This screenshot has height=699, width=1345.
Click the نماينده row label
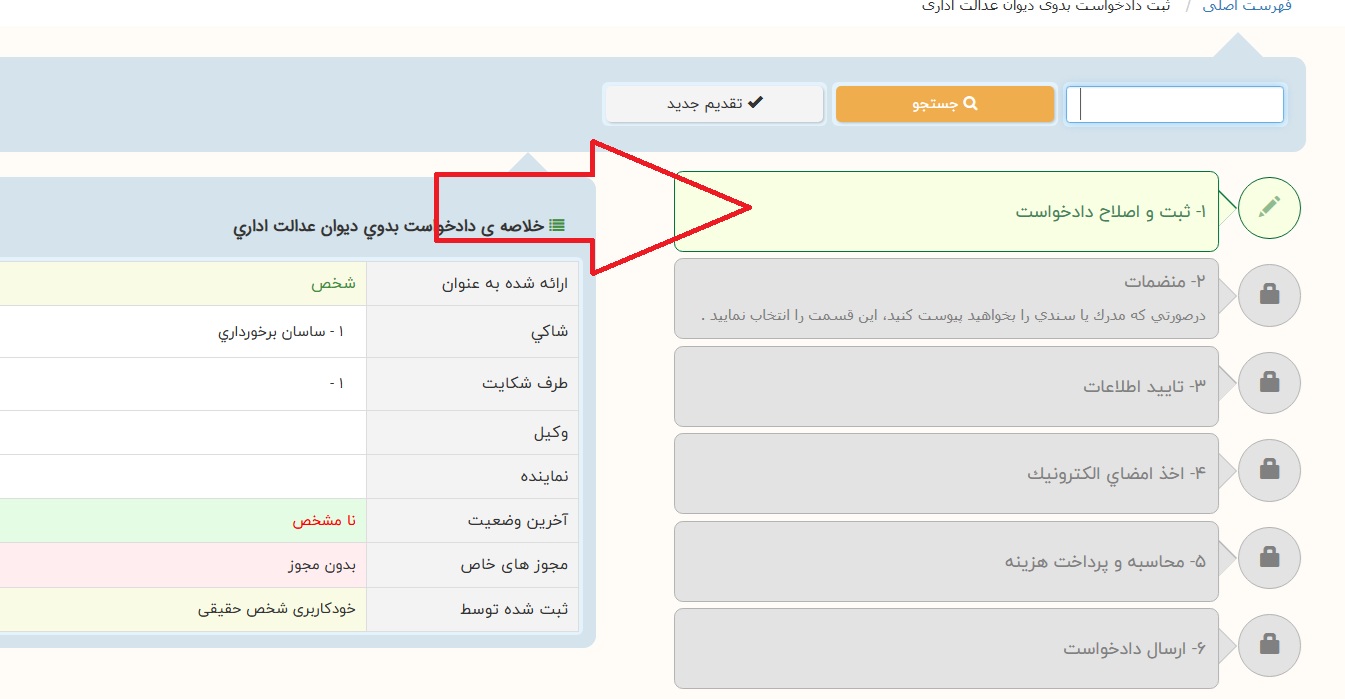[545, 477]
